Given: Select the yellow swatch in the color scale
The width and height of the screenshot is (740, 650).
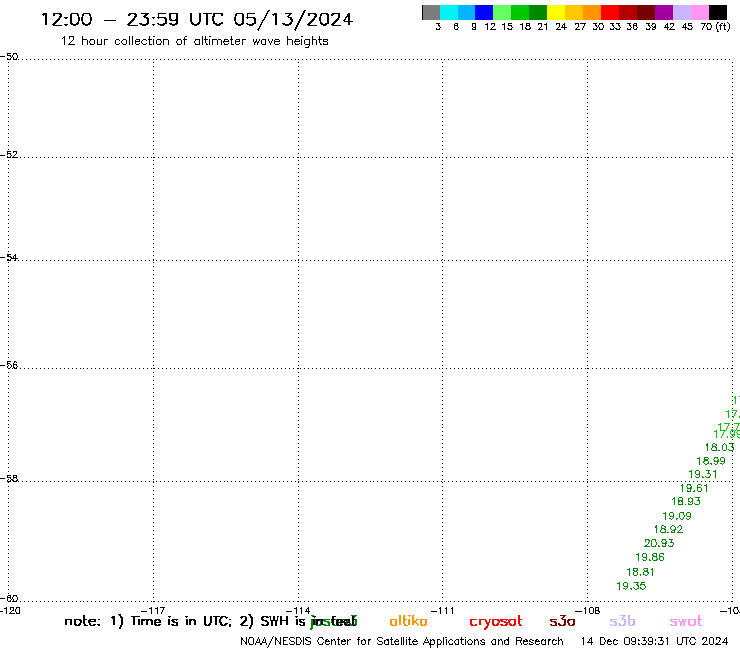Looking at the screenshot, I should point(555,12).
